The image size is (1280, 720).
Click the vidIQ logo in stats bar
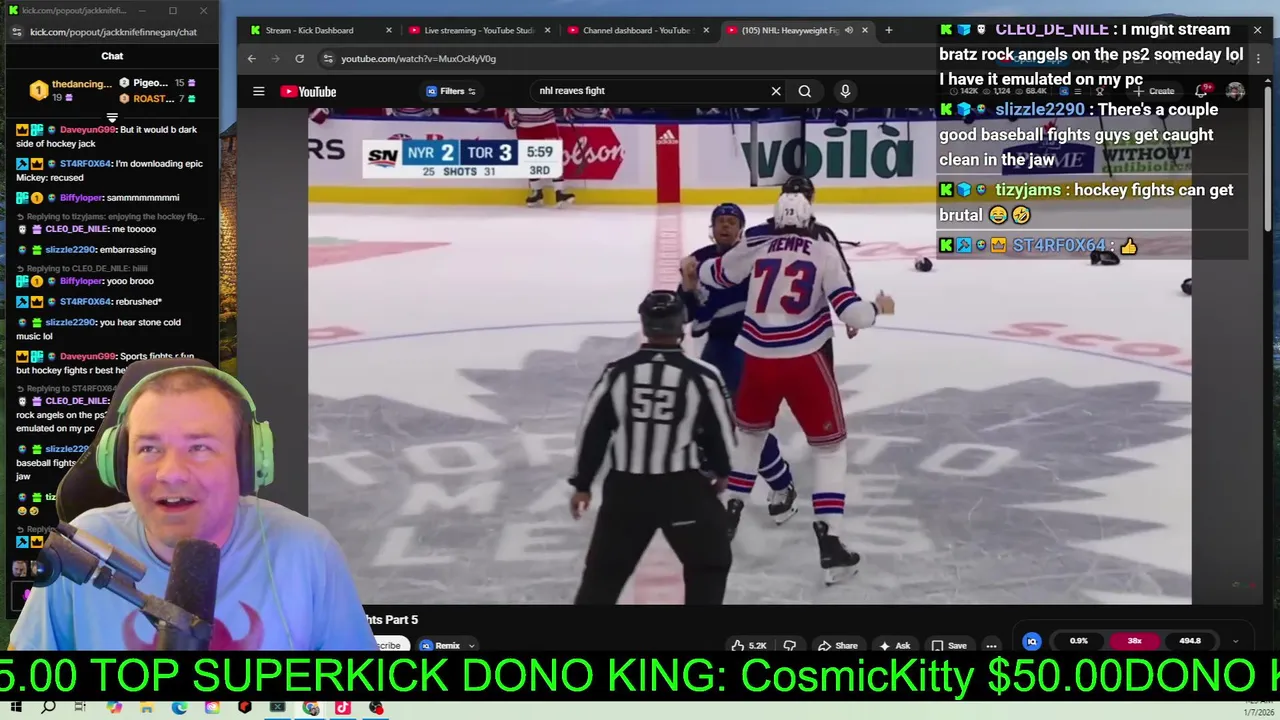coord(1032,641)
